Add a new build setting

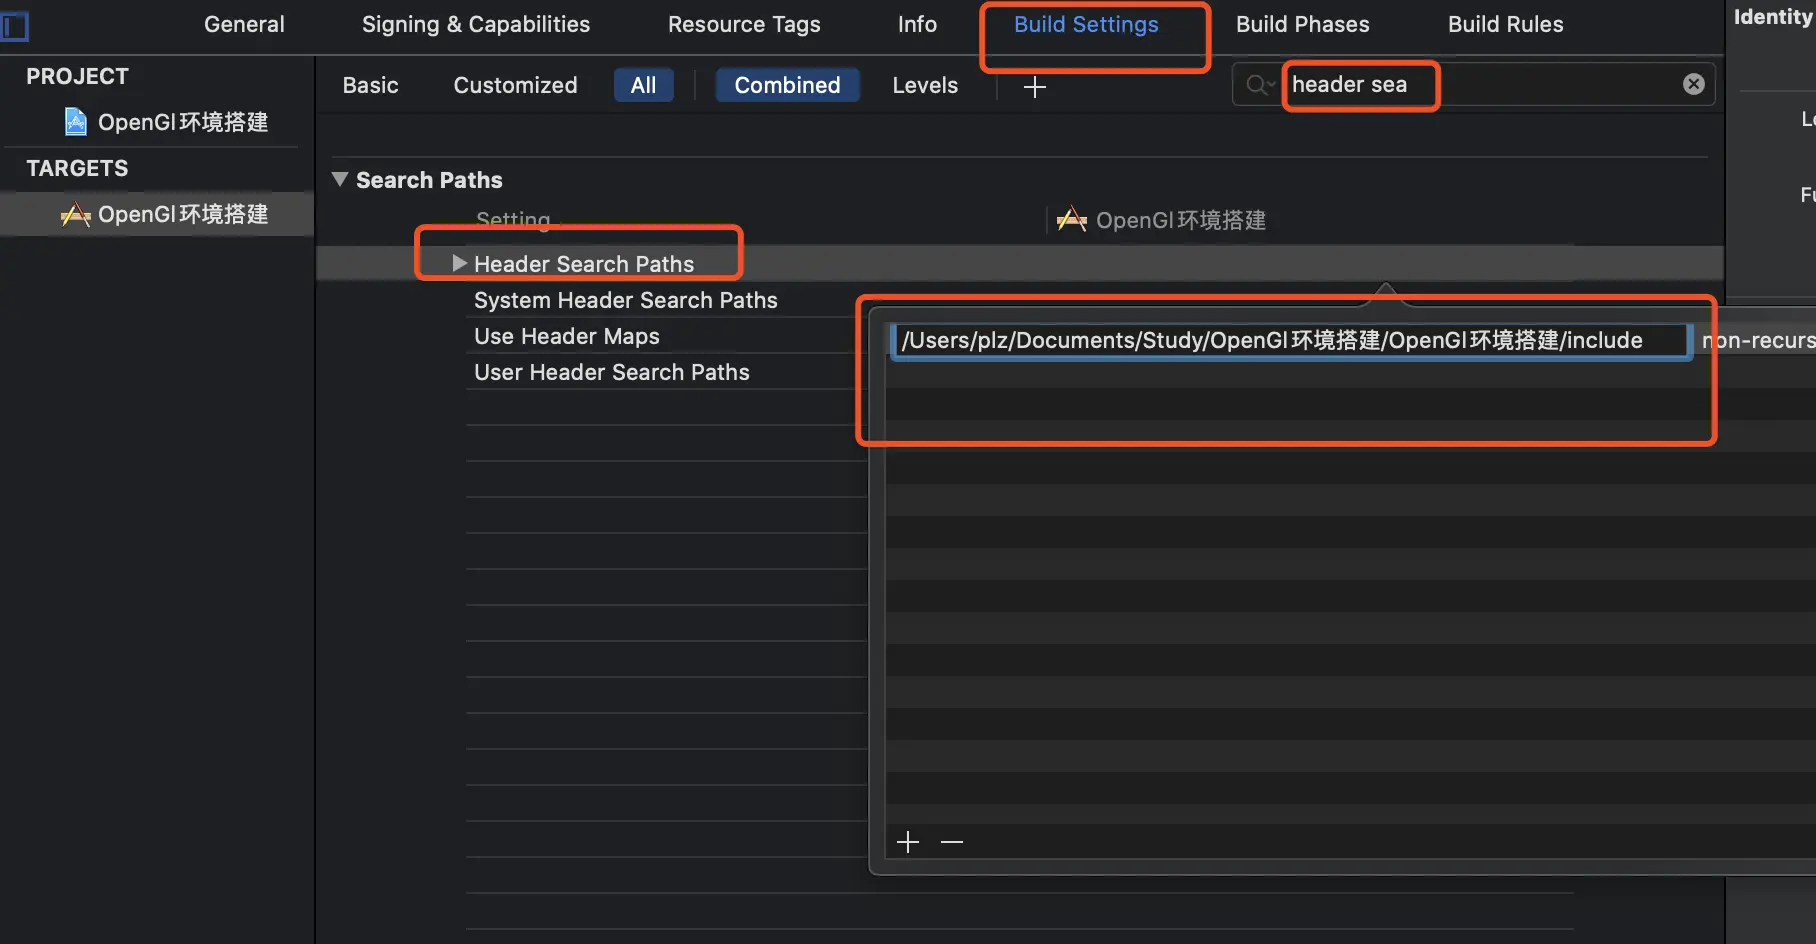(1035, 87)
